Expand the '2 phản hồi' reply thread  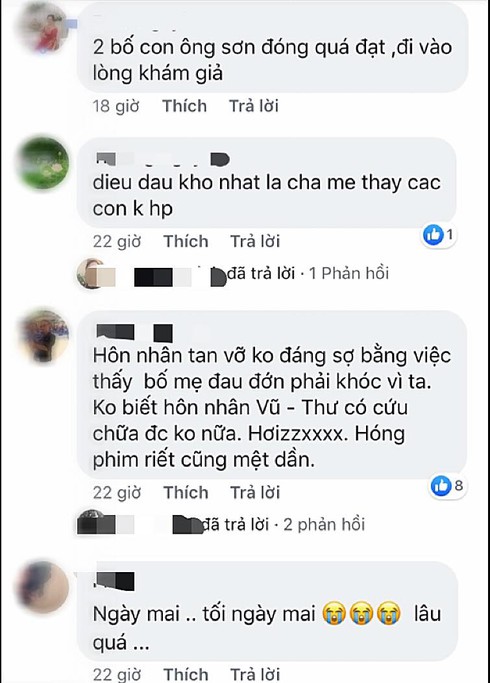pyautogui.click(x=324, y=524)
